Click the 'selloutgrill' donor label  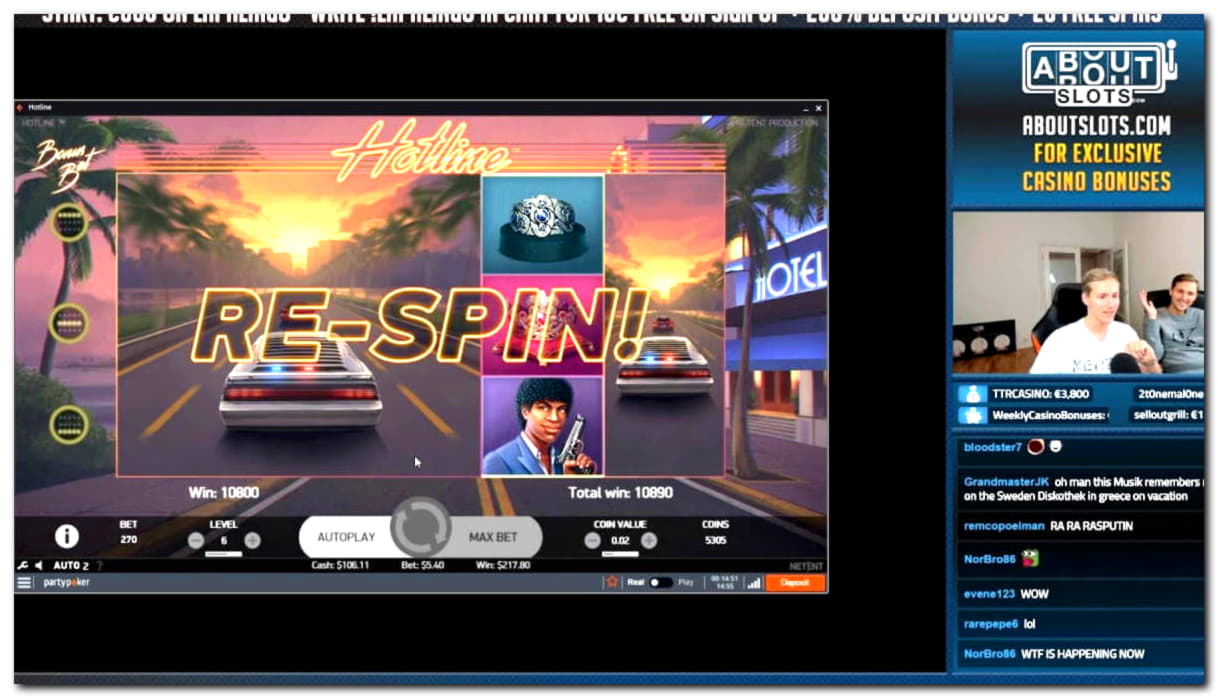[1167, 415]
